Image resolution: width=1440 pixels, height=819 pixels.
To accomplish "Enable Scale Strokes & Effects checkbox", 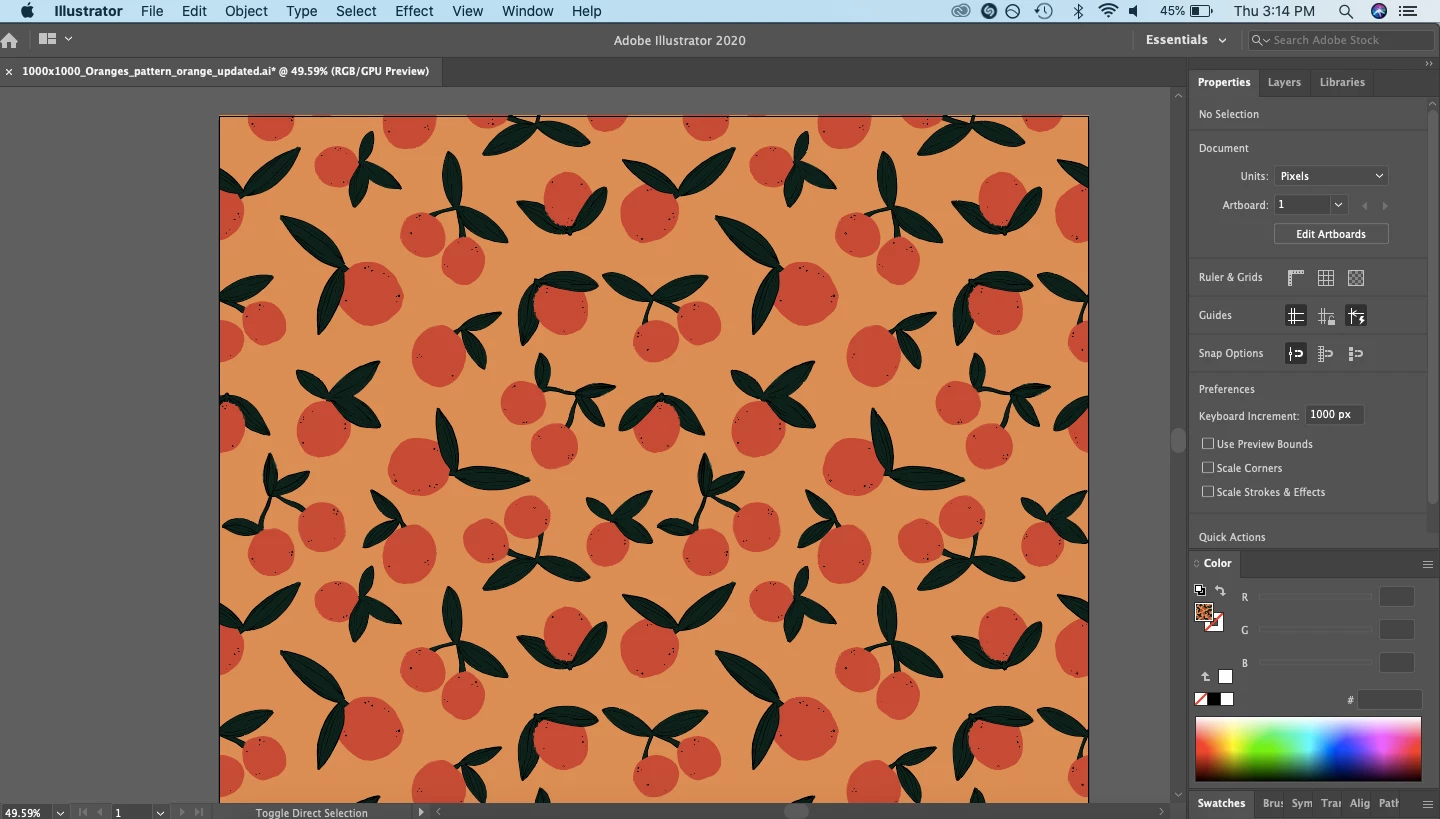I will click(x=1208, y=492).
